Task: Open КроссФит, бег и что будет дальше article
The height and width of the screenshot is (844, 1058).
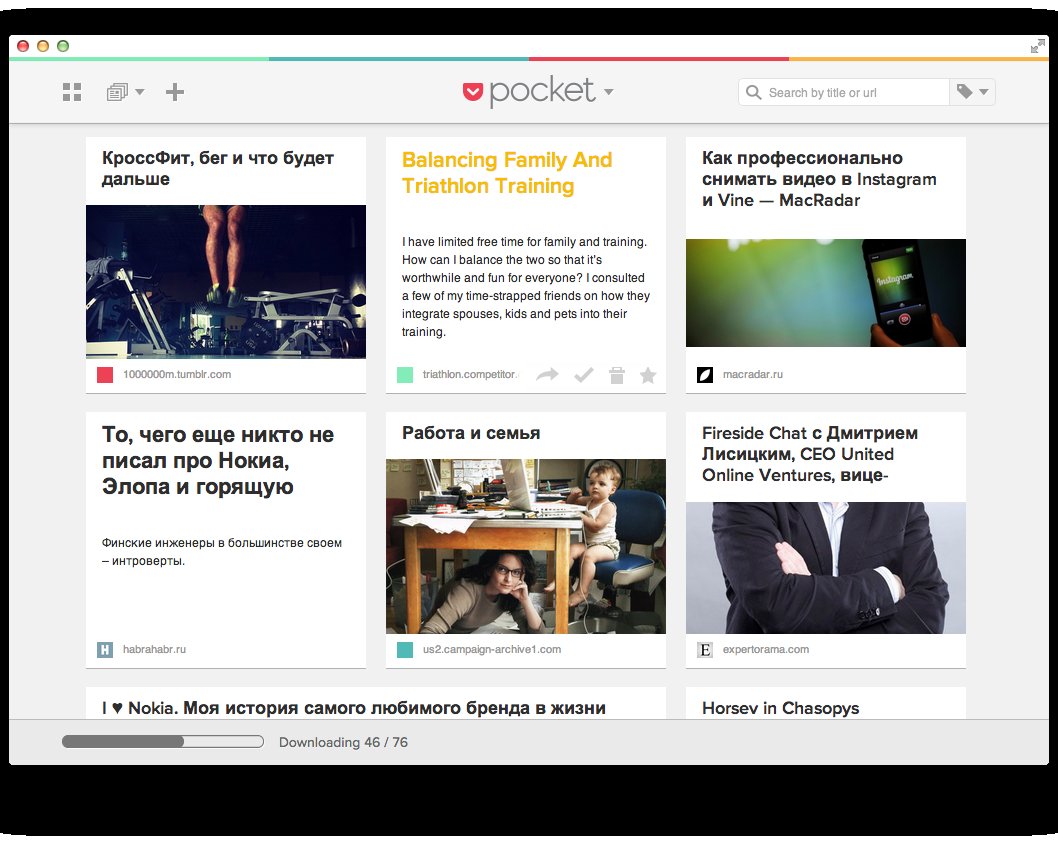Action: 218,168
